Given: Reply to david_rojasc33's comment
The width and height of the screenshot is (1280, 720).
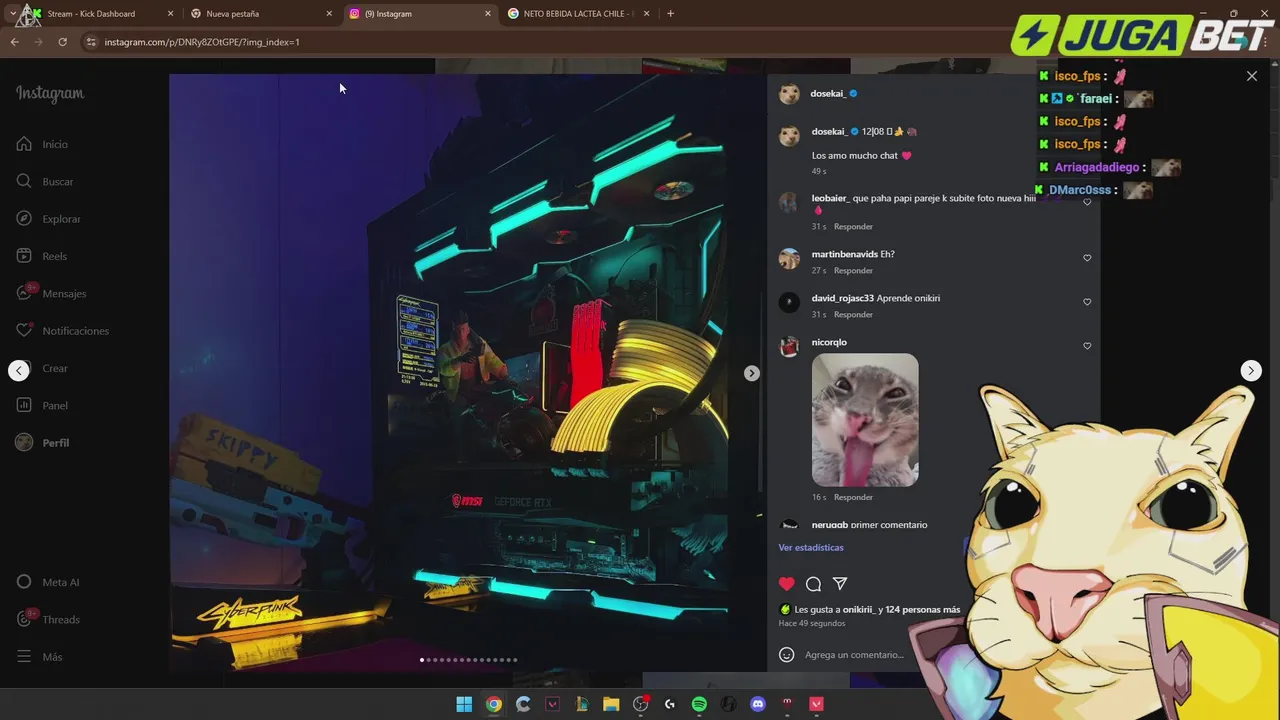Looking at the screenshot, I should pyautogui.click(x=853, y=314).
